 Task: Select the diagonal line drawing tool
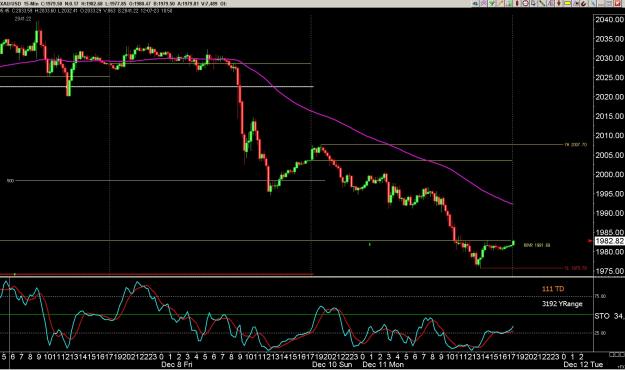point(542,3)
